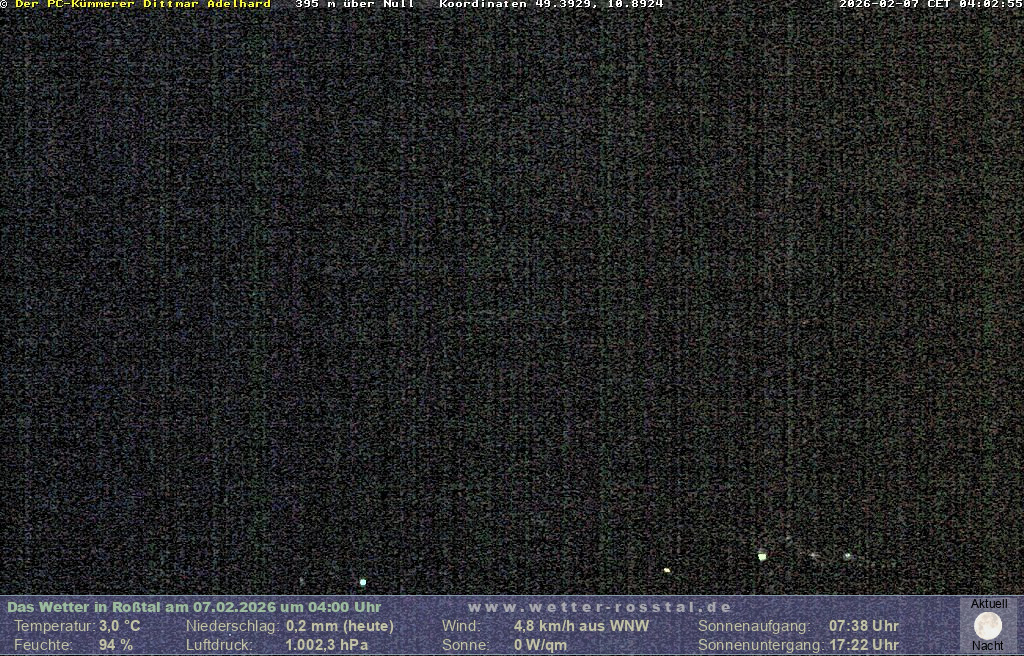Click the timestamp 2026-02-07 CET in top corner
This screenshot has width=1024, height=656.
pyautogui.click(x=930, y=4)
